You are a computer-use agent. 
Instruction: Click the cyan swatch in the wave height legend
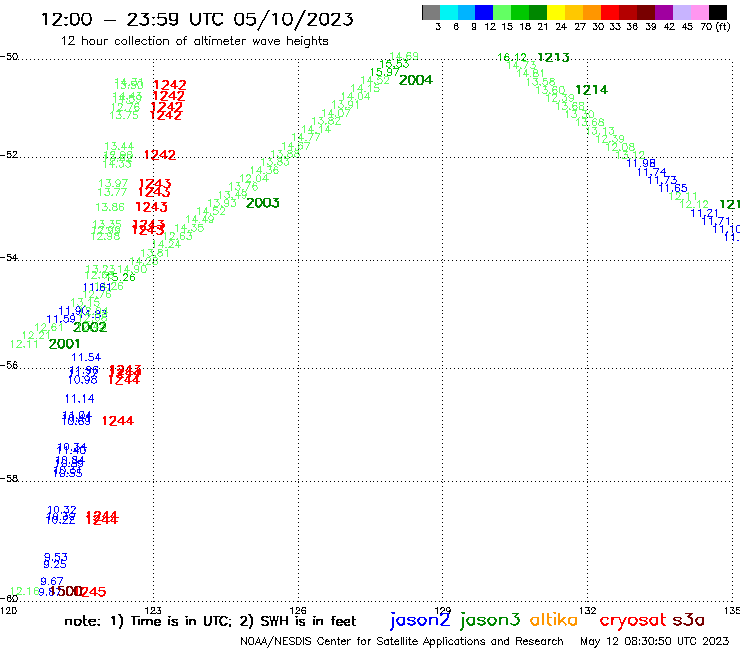[x=449, y=13]
